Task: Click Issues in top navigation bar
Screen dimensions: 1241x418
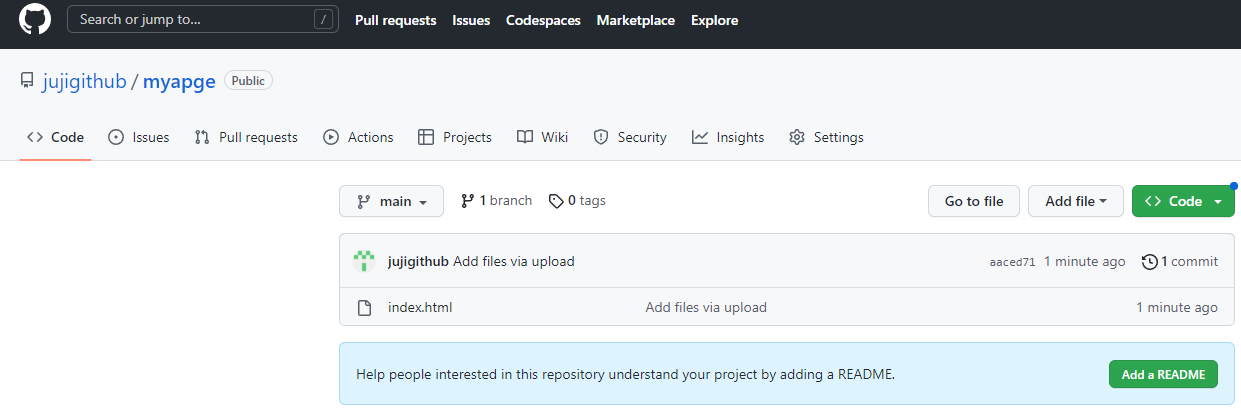Action: [x=471, y=20]
